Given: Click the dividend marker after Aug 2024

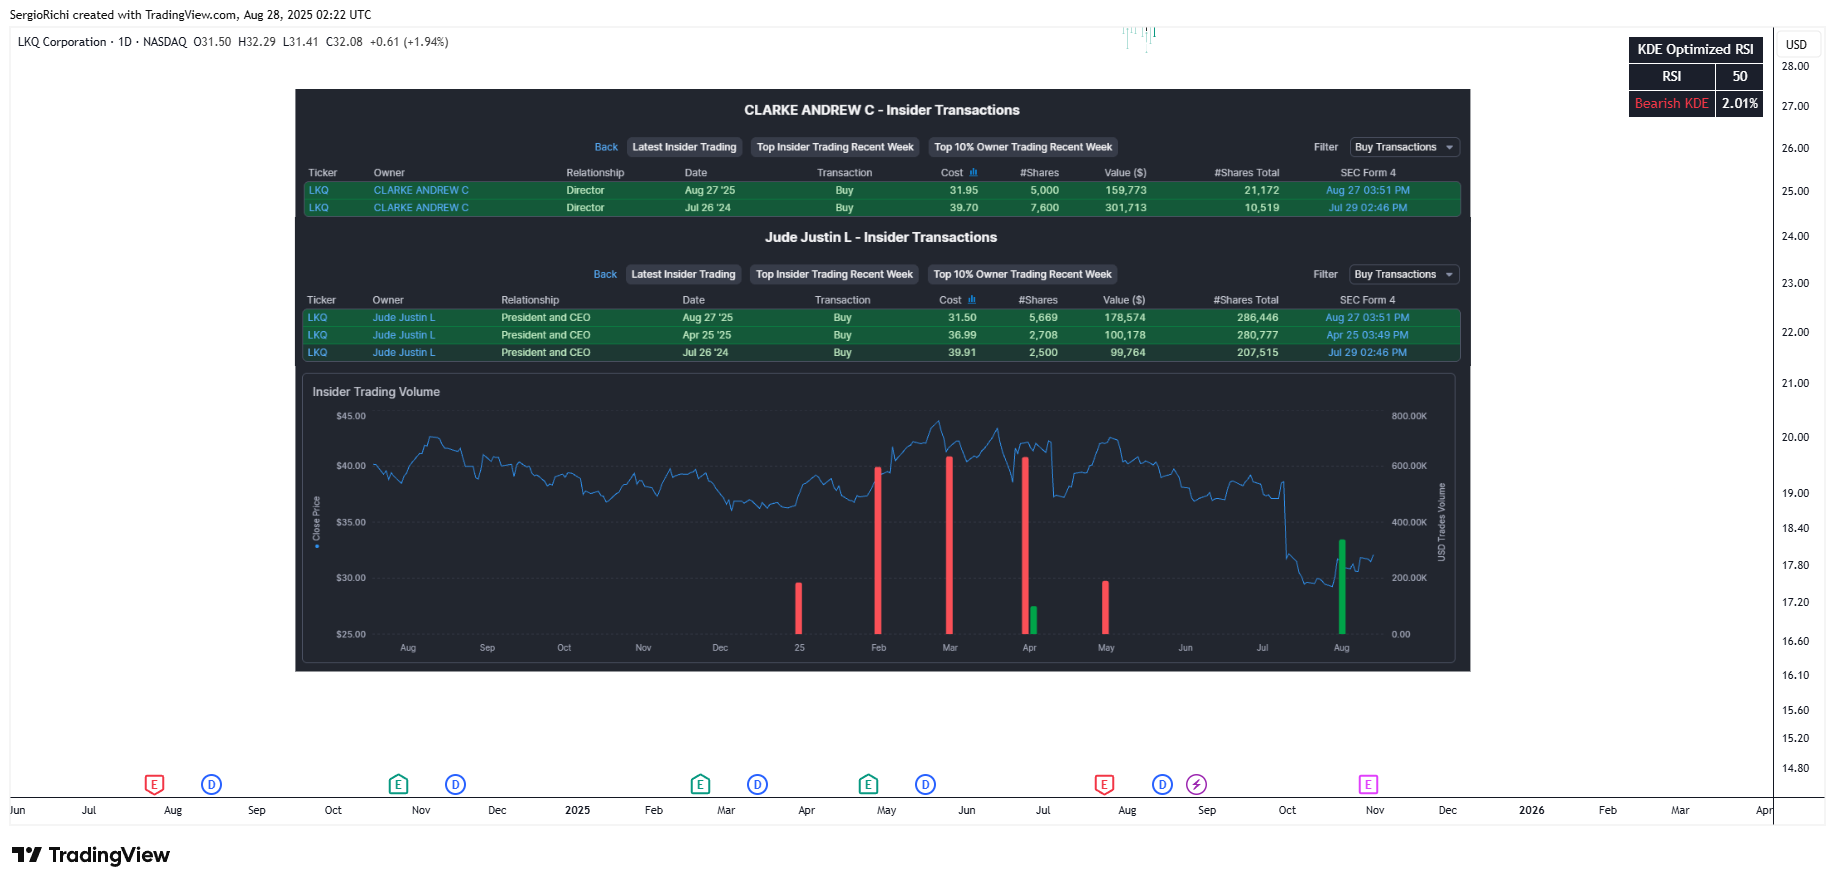Looking at the screenshot, I should 211,785.
